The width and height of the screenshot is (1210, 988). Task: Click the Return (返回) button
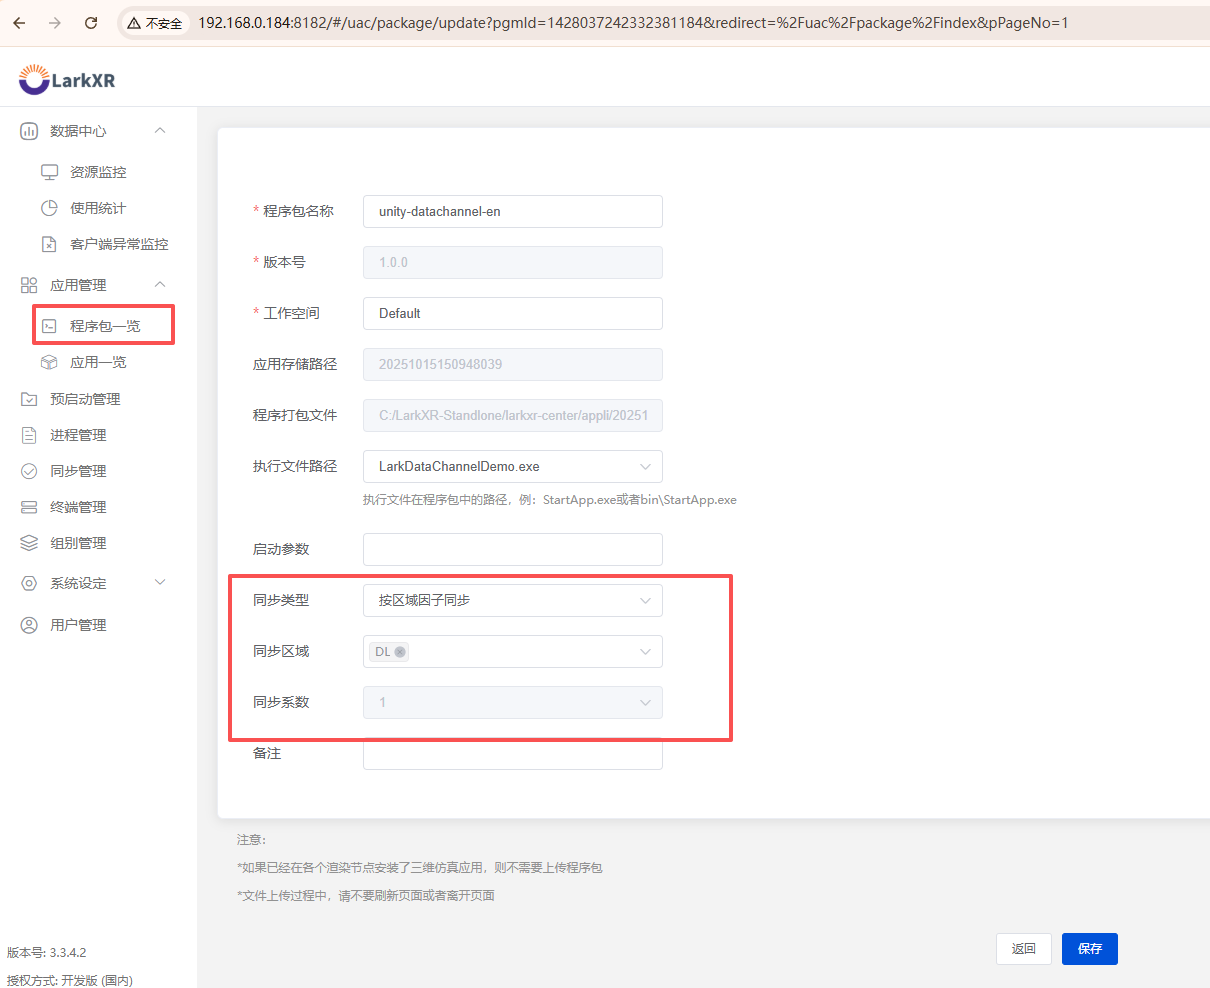[x=1023, y=949]
